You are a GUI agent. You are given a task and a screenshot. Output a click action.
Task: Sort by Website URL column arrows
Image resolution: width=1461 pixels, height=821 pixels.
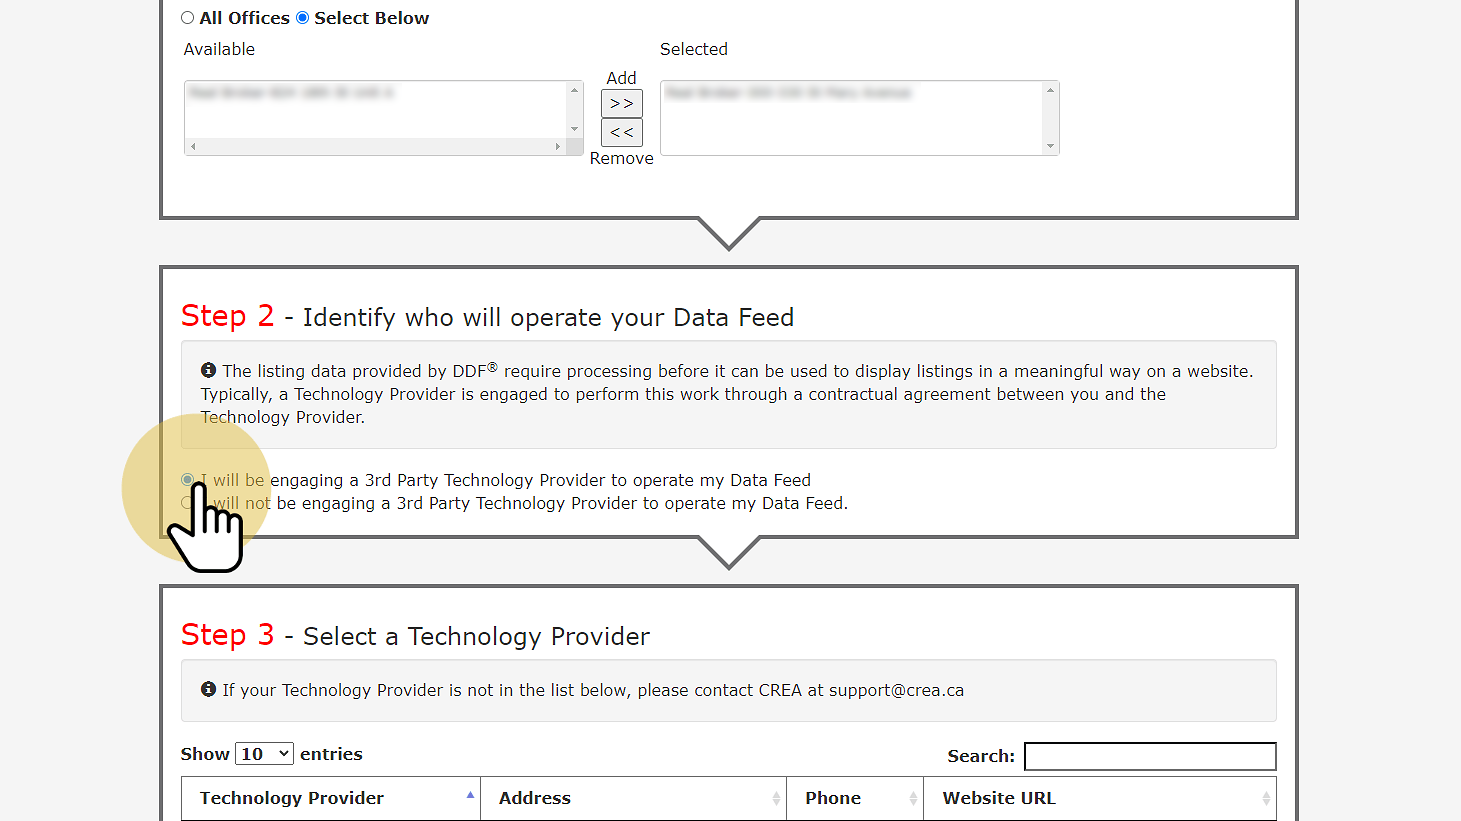coord(1266,798)
